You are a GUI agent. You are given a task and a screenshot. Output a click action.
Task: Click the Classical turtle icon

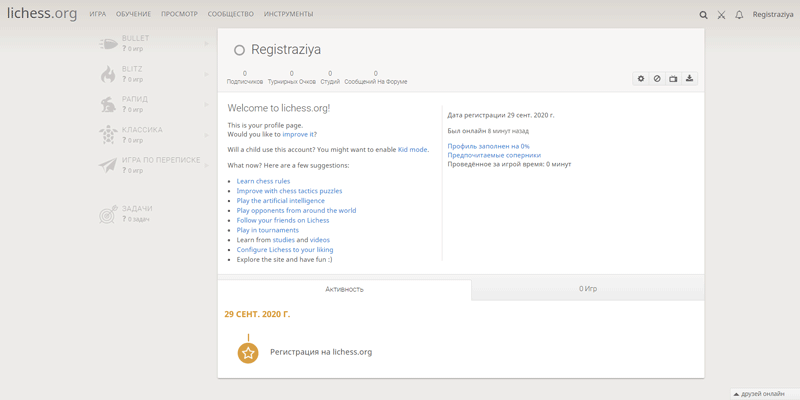[108, 135]
